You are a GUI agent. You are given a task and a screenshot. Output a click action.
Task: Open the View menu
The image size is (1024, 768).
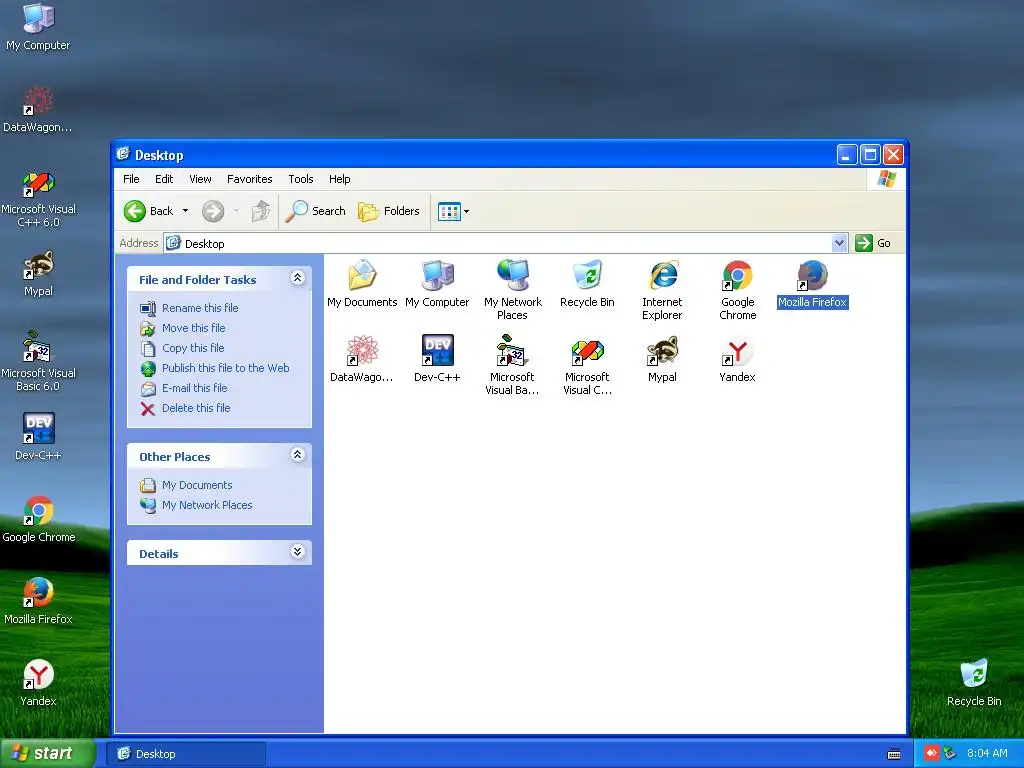coord(200,179)
